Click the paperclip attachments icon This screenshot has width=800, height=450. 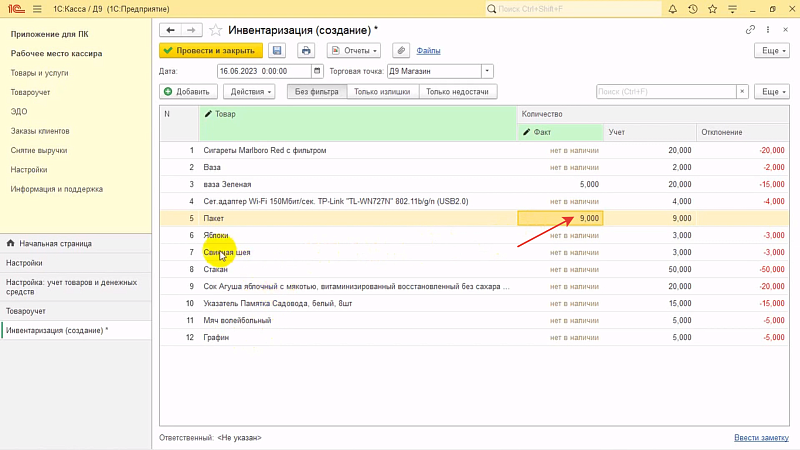click(x=400, y=50)
